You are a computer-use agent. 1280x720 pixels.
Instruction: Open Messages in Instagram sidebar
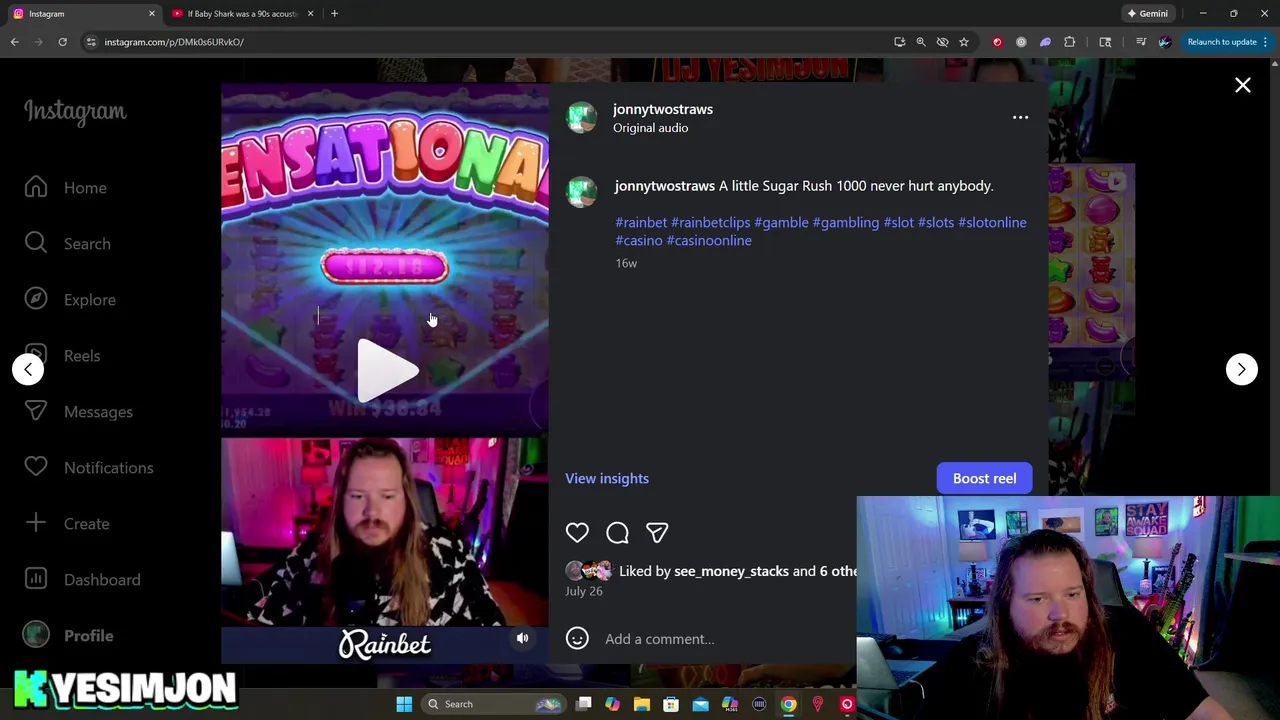coord(78,412)
